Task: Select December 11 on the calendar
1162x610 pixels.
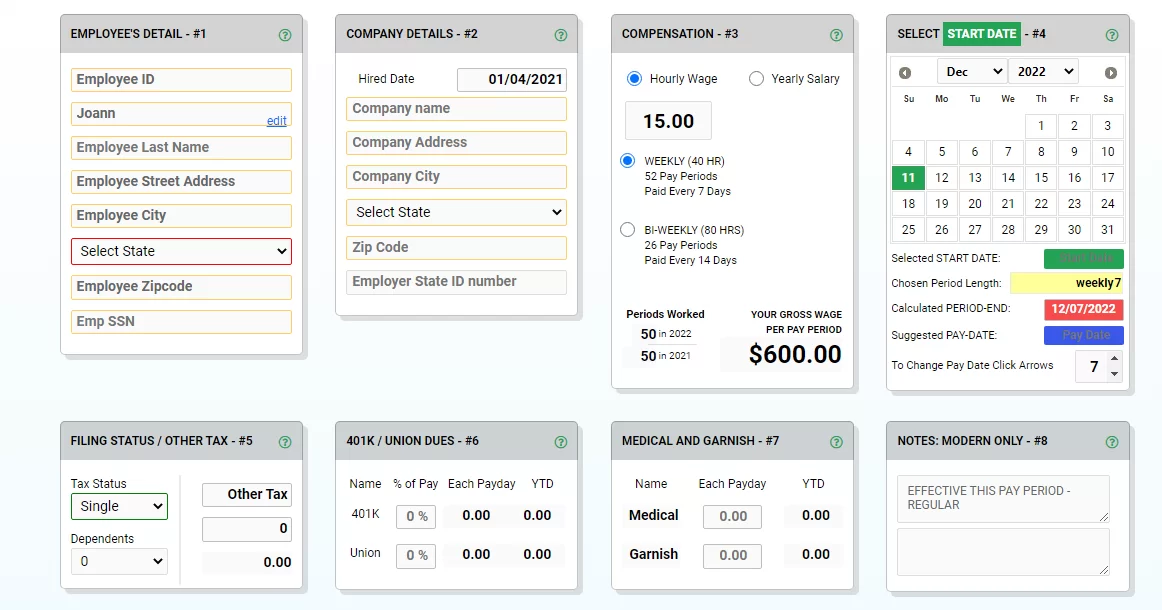Action: pos(908,177)
